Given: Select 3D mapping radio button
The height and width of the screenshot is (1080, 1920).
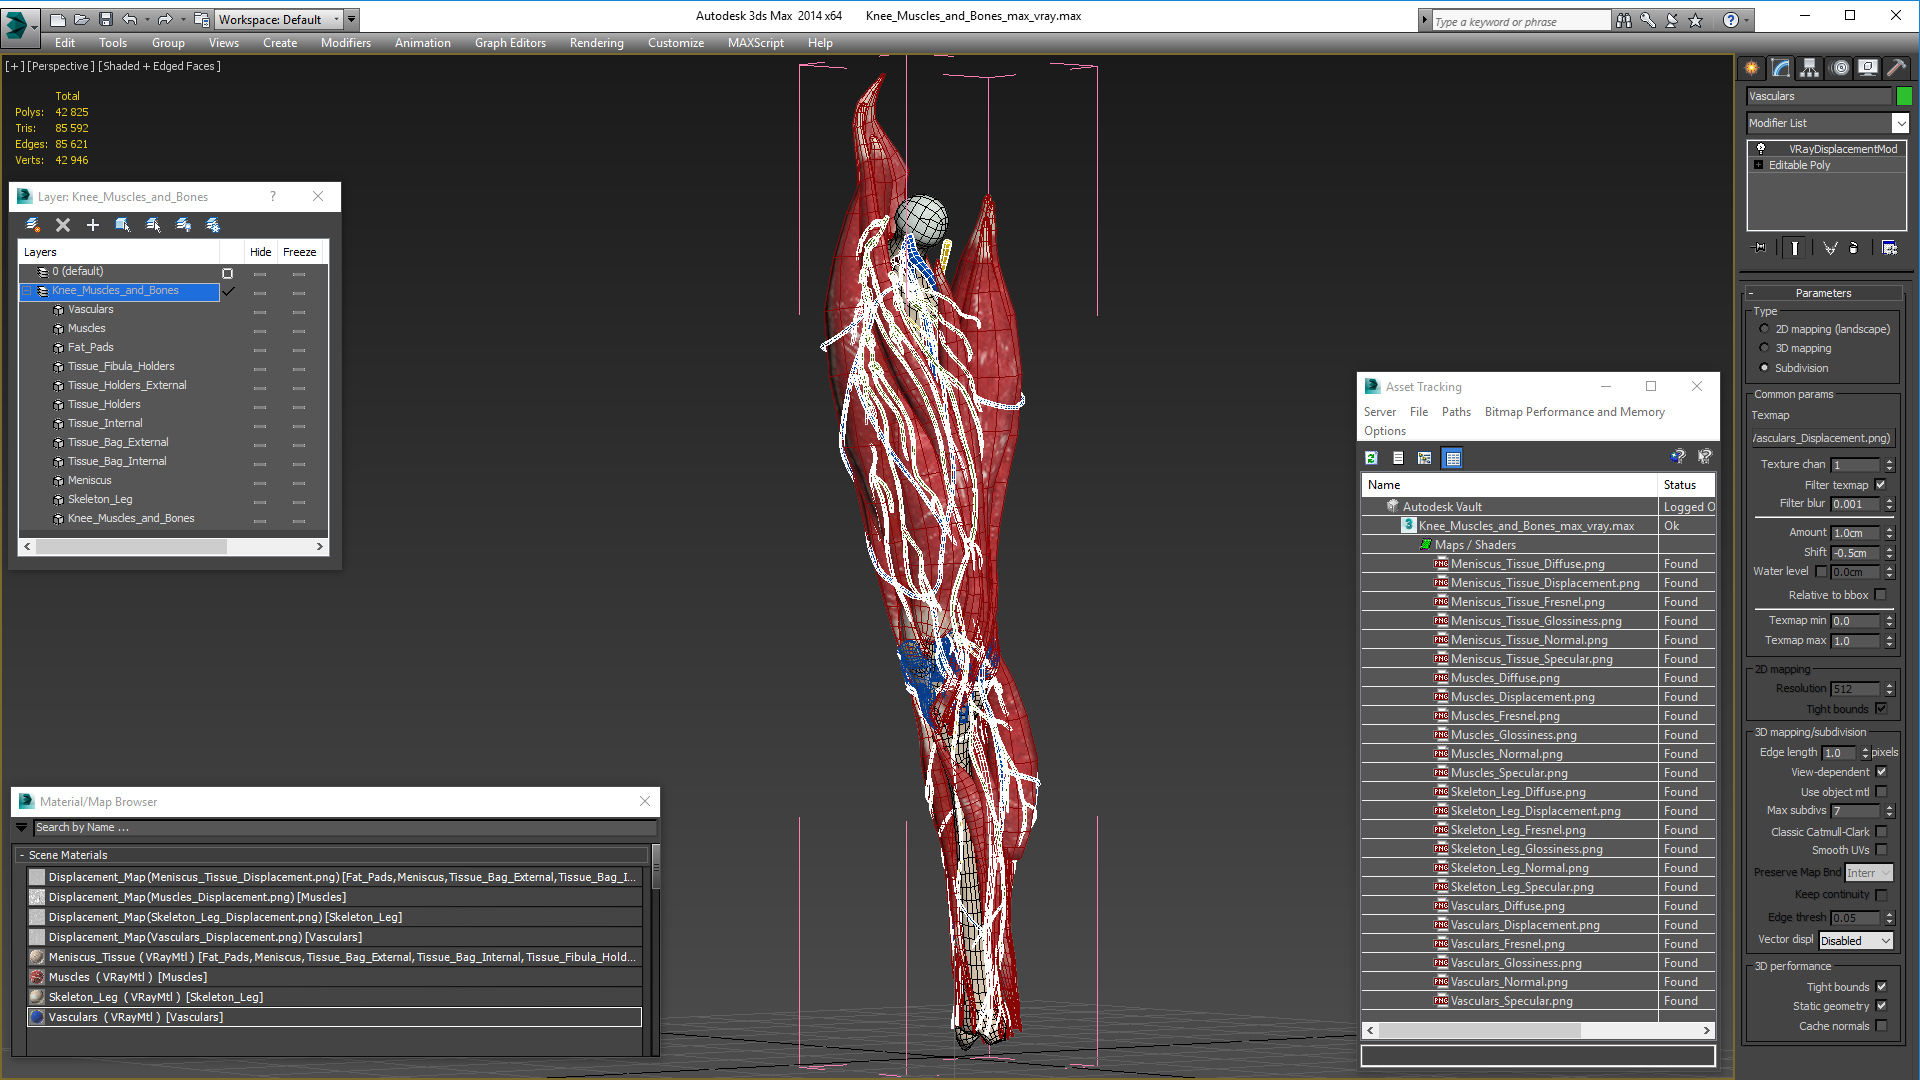Looking at the screenshot, I should pos(1764,348).
